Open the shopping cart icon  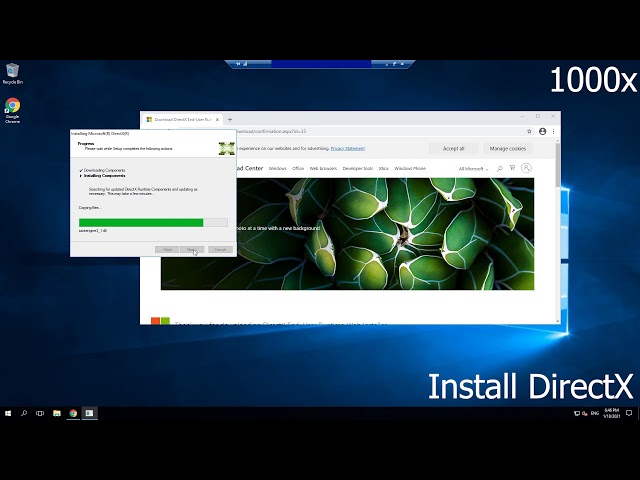pyautogui.click(x=513, y=168)
